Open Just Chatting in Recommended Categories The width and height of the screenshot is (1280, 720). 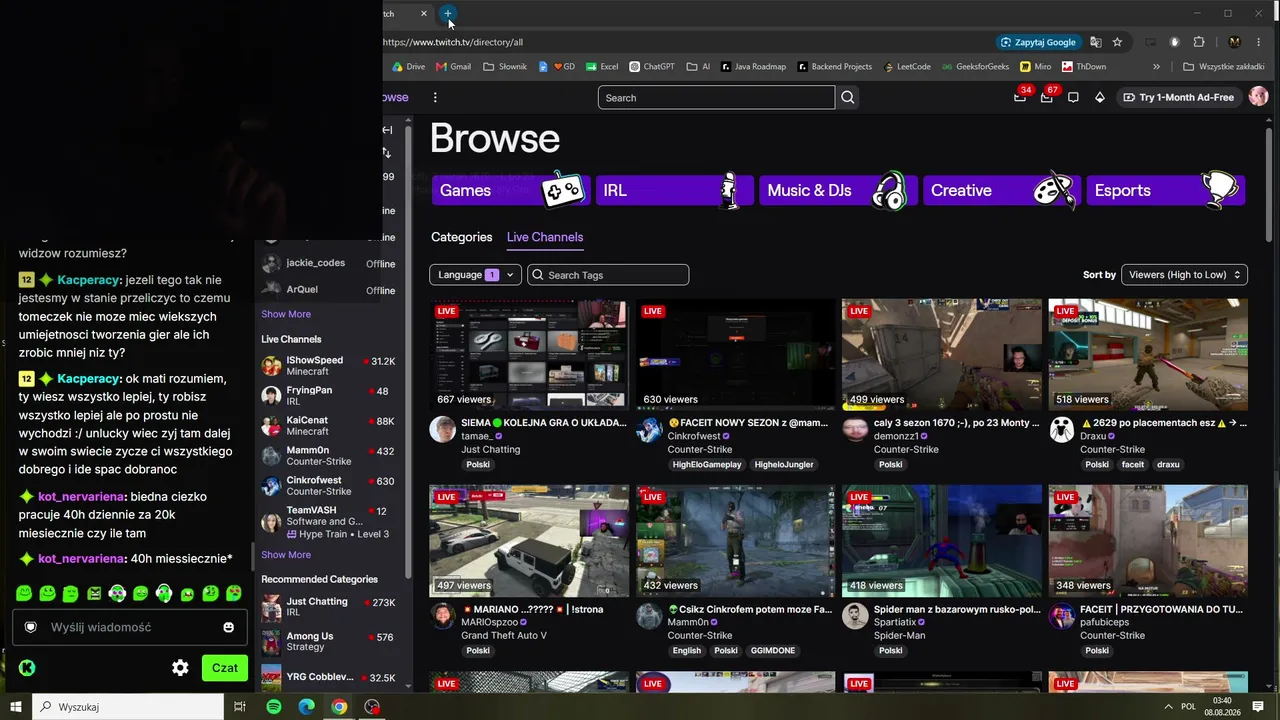pos(328,607)
